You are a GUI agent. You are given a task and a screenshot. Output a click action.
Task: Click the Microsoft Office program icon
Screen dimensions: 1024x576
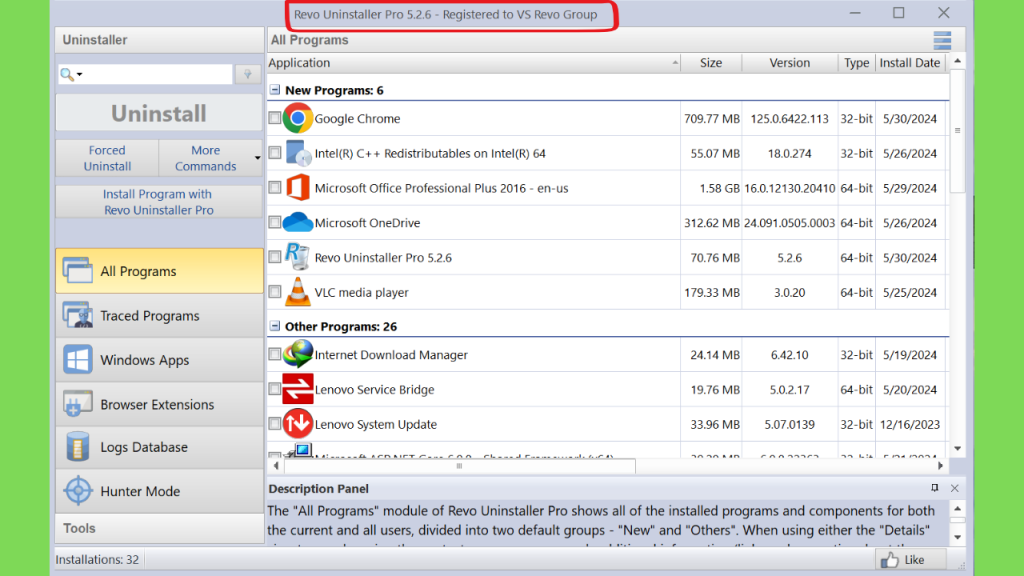tap(298, 188)
